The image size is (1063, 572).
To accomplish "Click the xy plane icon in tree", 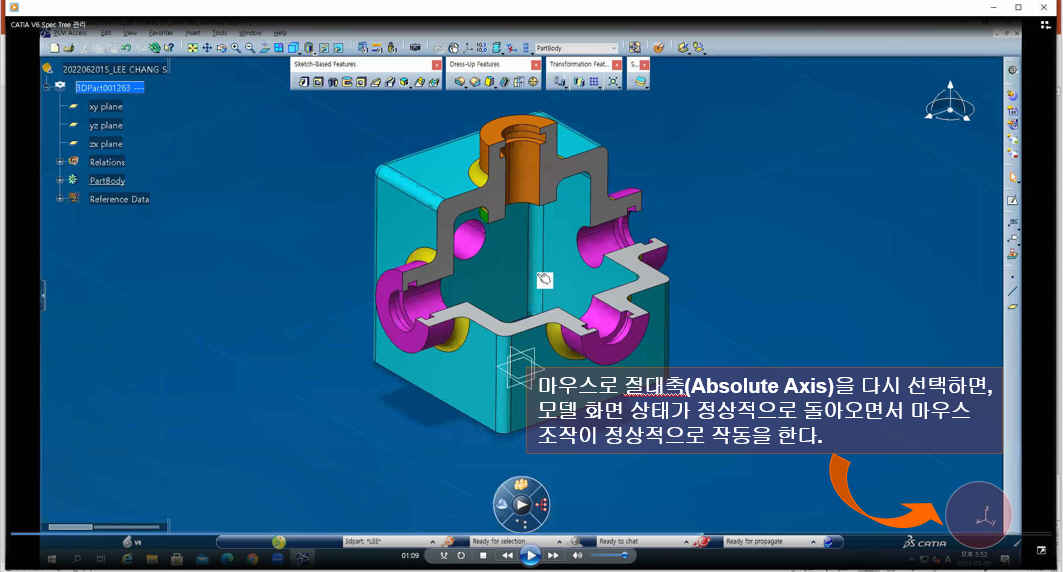I will [74, 106].
